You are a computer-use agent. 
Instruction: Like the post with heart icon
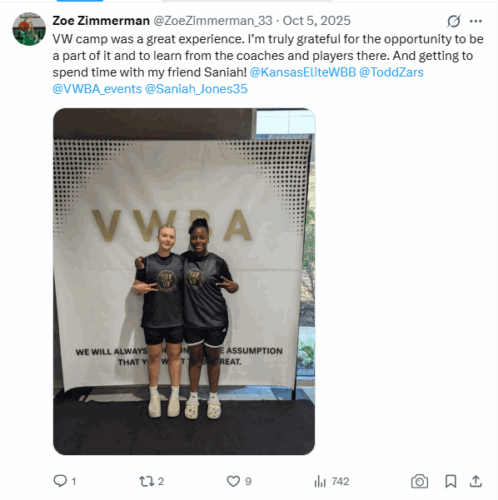233,481
